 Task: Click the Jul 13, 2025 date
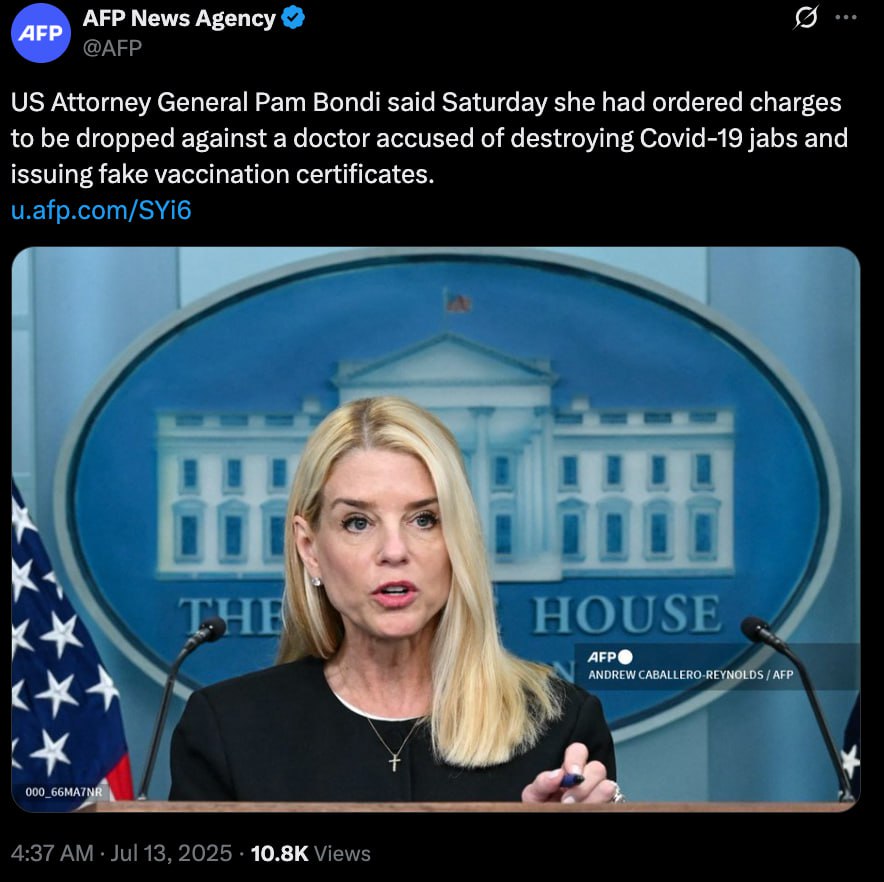click(x=171, y=853)
